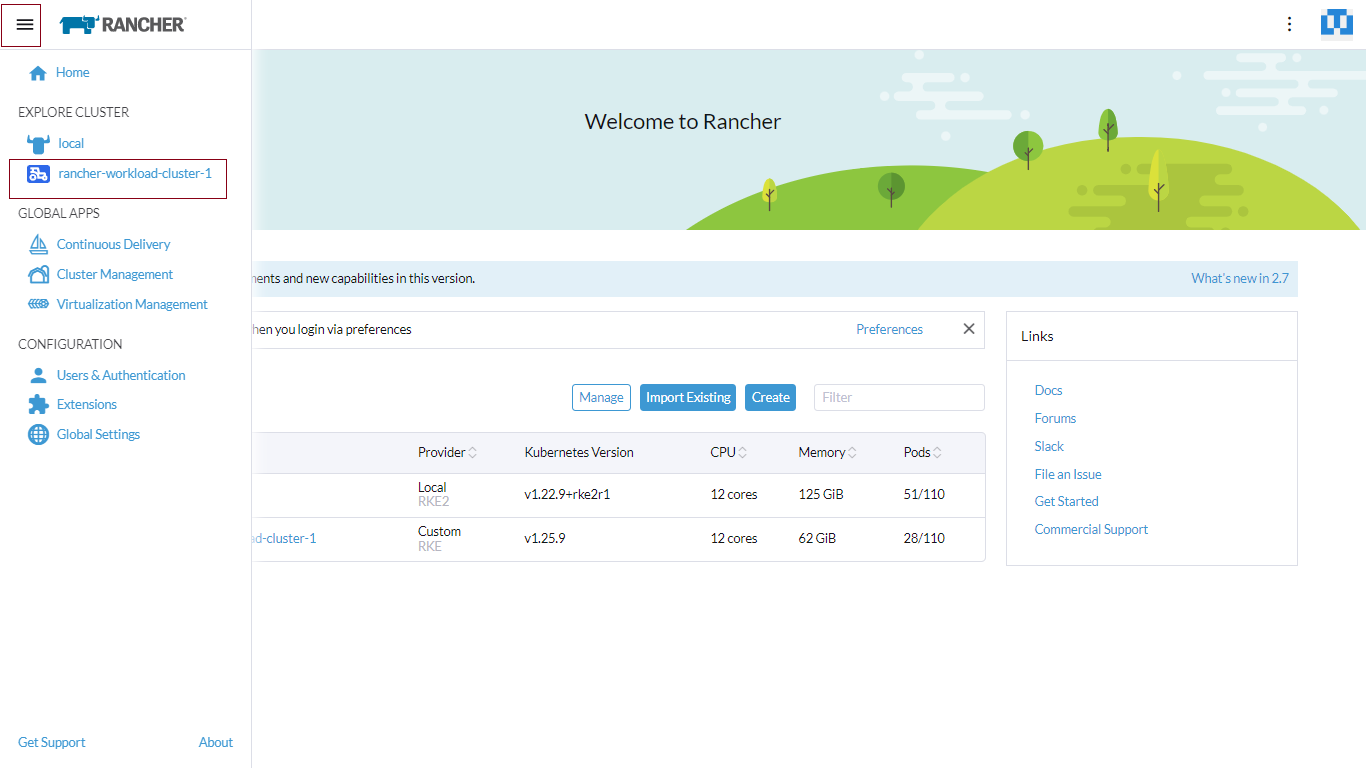This screenshot has height=768, width=1366.
Task: Open the Commercial Support link
Action: pyautogui.click(x=1091, y=529)
